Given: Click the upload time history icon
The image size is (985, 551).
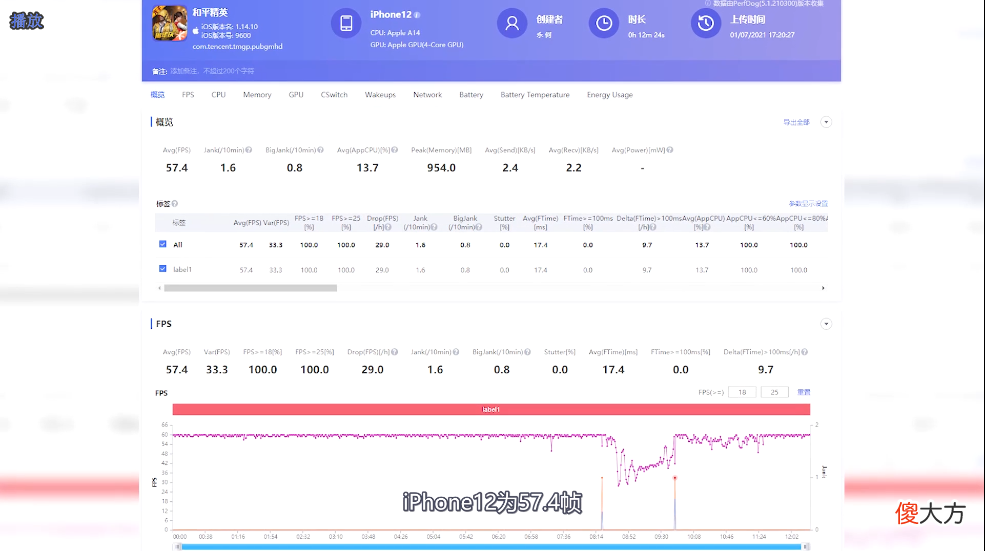Looking at the screenshot, I should pyautogui.click(x=705, y=23).
